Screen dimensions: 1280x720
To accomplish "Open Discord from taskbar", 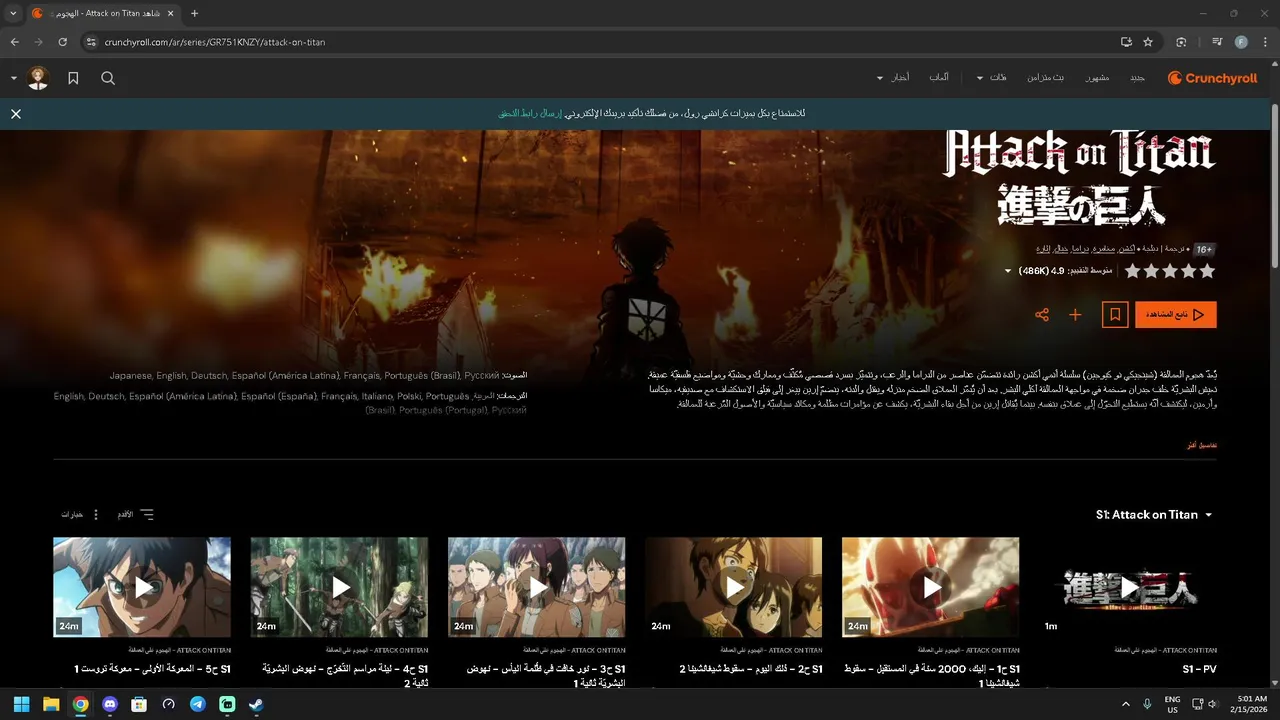I will 110,704.
